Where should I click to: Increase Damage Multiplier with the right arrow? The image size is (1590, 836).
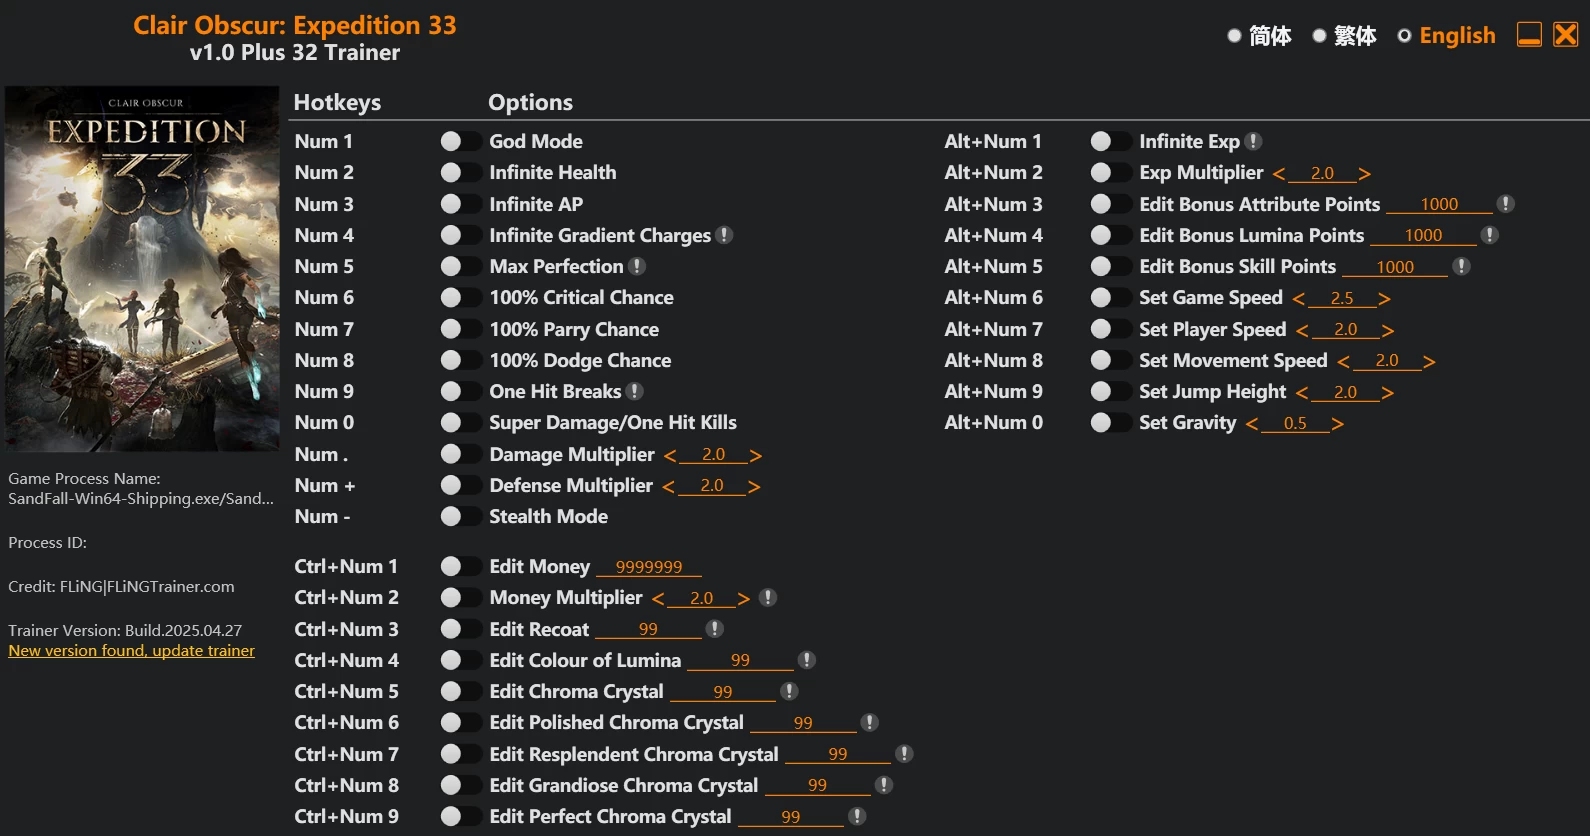point(756,455)
